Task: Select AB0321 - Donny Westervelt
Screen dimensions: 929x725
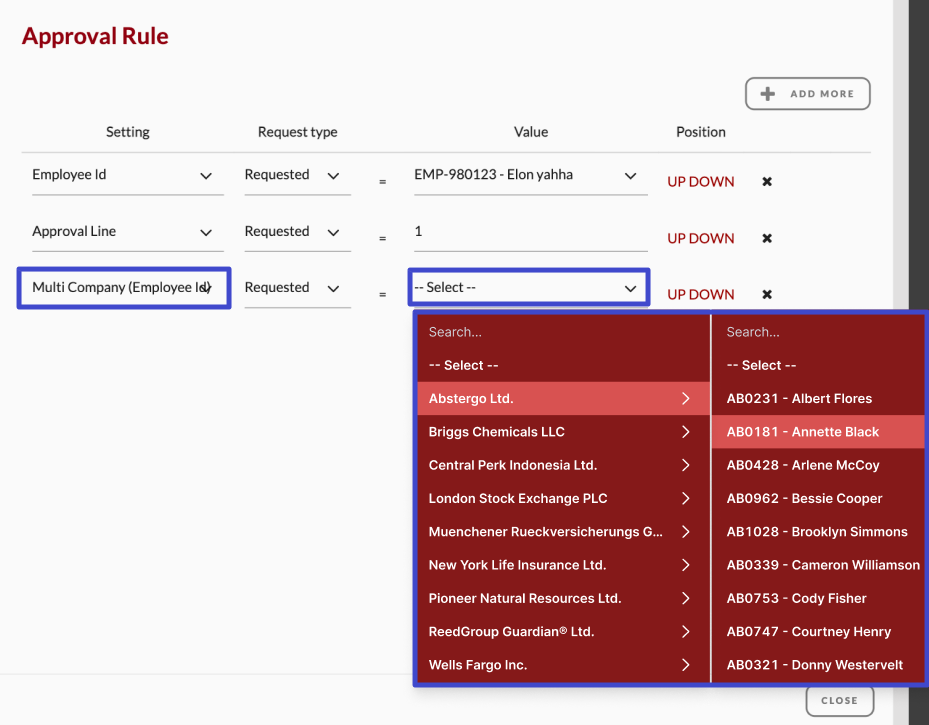Action: pyautogui.click(x=815, y=664)
